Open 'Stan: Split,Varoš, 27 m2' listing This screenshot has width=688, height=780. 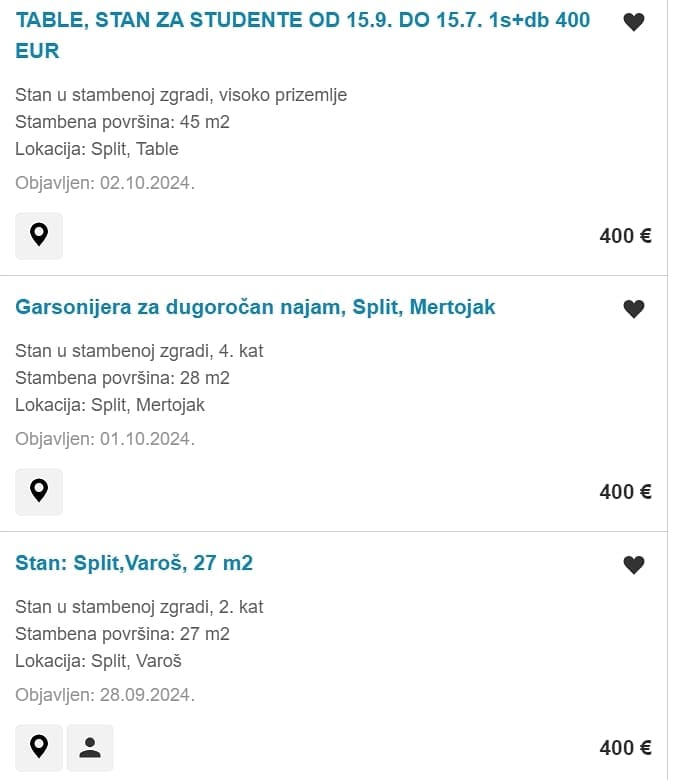point(134,563)
